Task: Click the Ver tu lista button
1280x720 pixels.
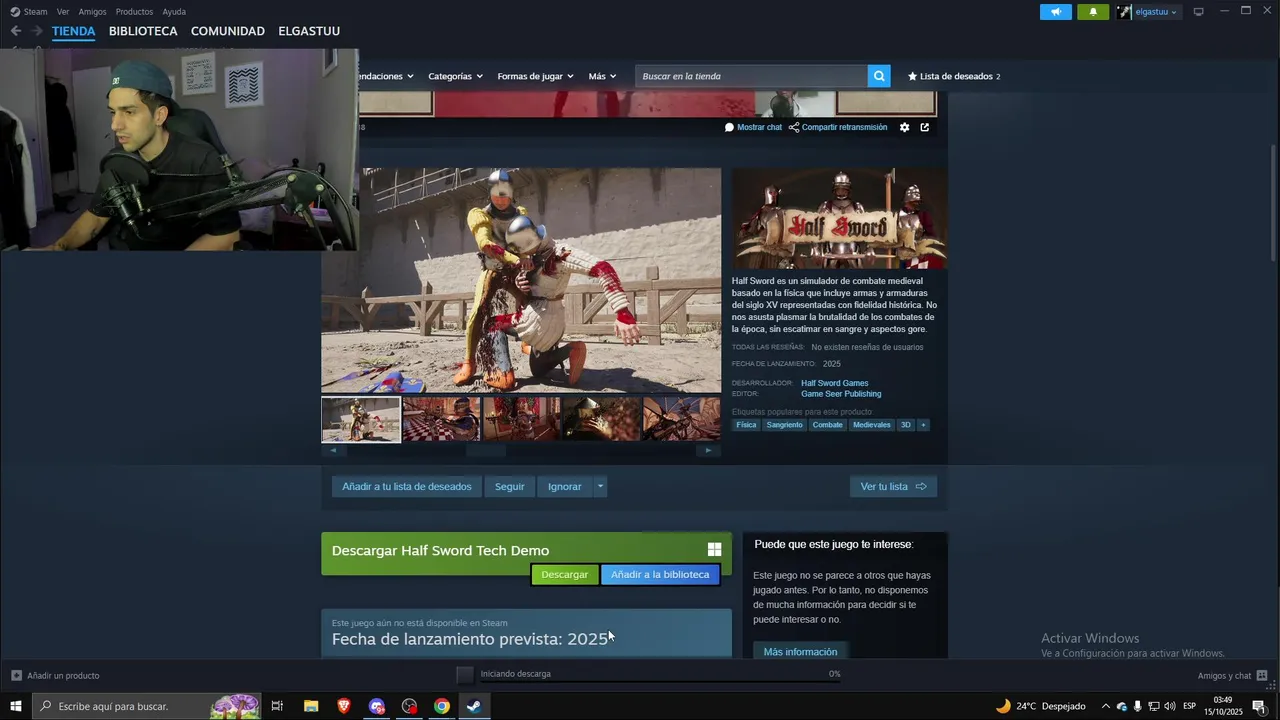Action: pyautogui.click(x=893, y=486)
